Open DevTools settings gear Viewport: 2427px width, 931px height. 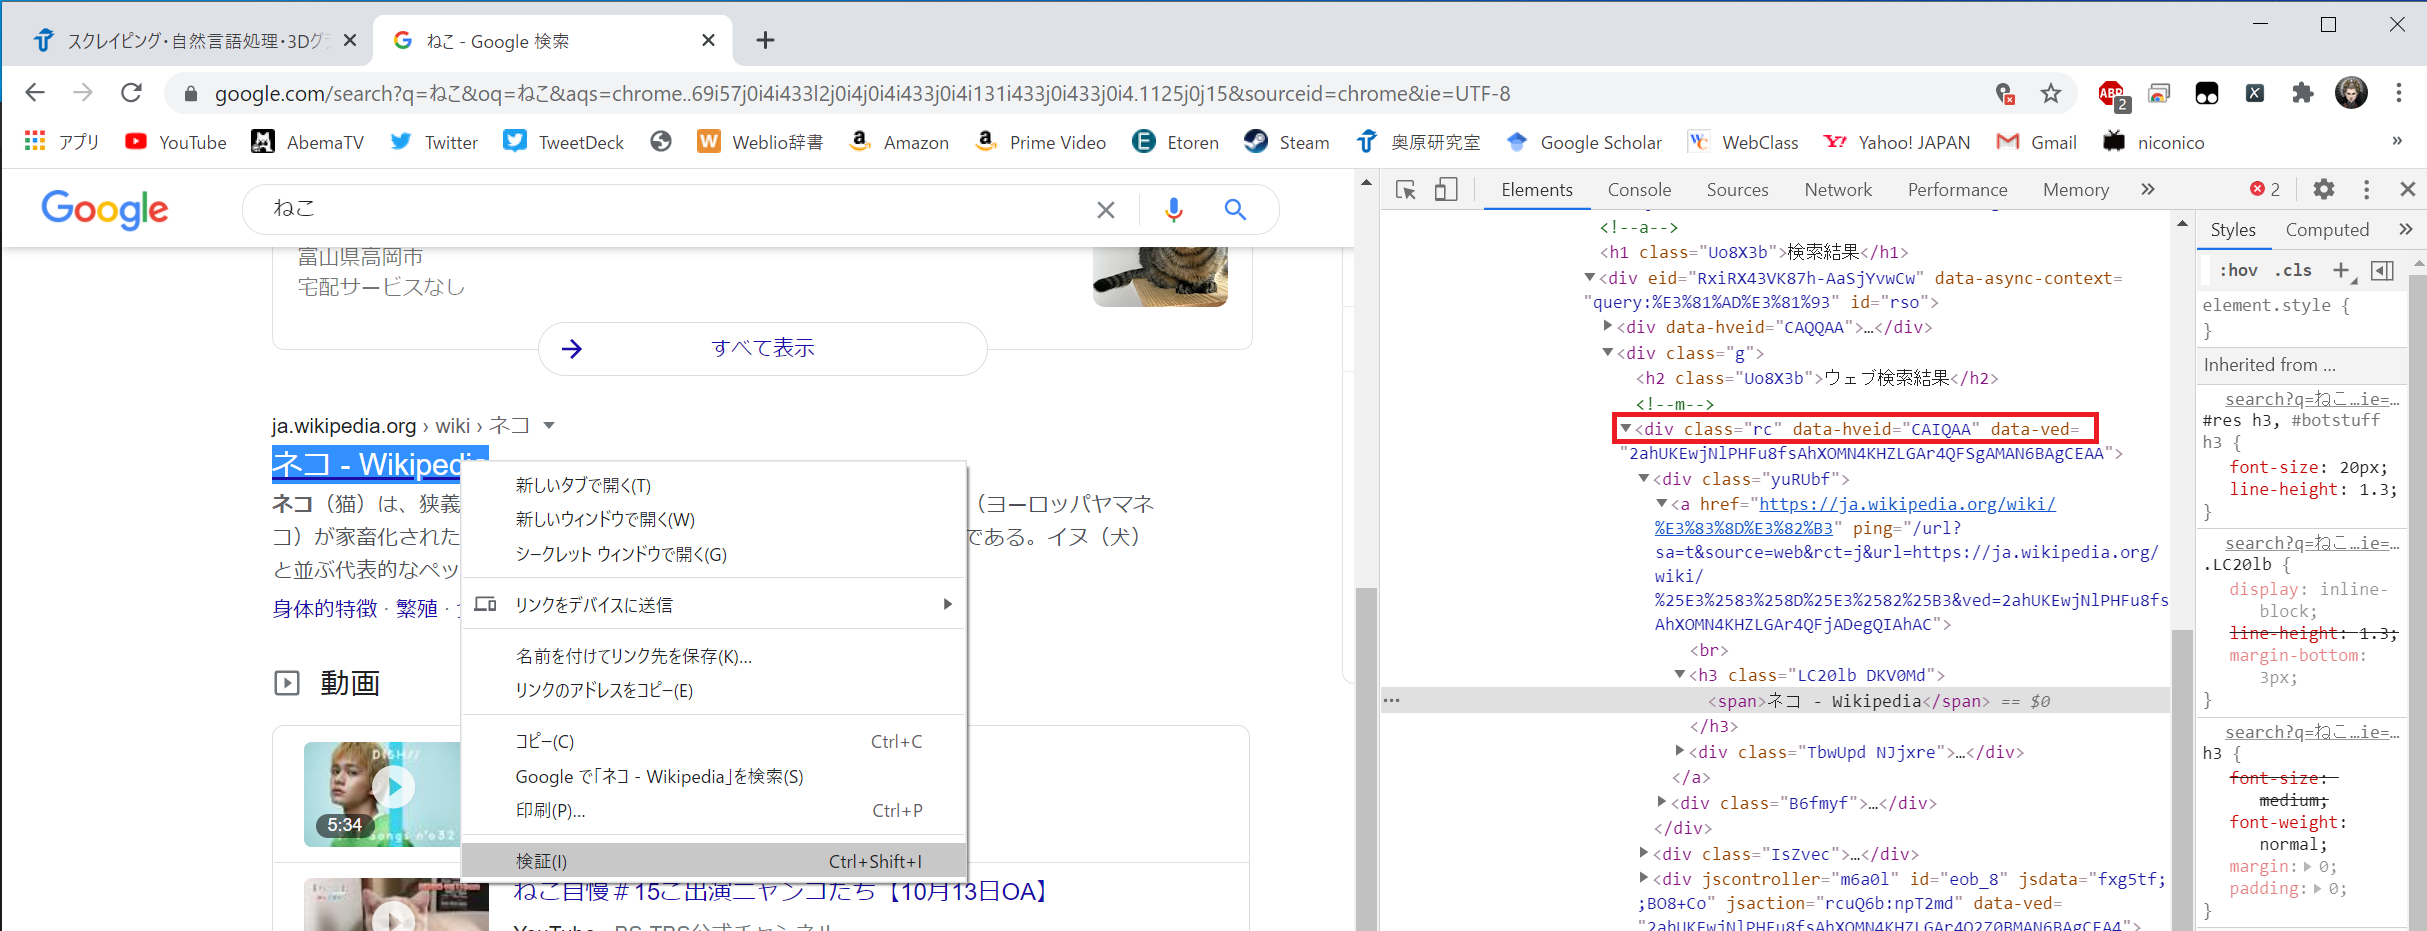2324,189
